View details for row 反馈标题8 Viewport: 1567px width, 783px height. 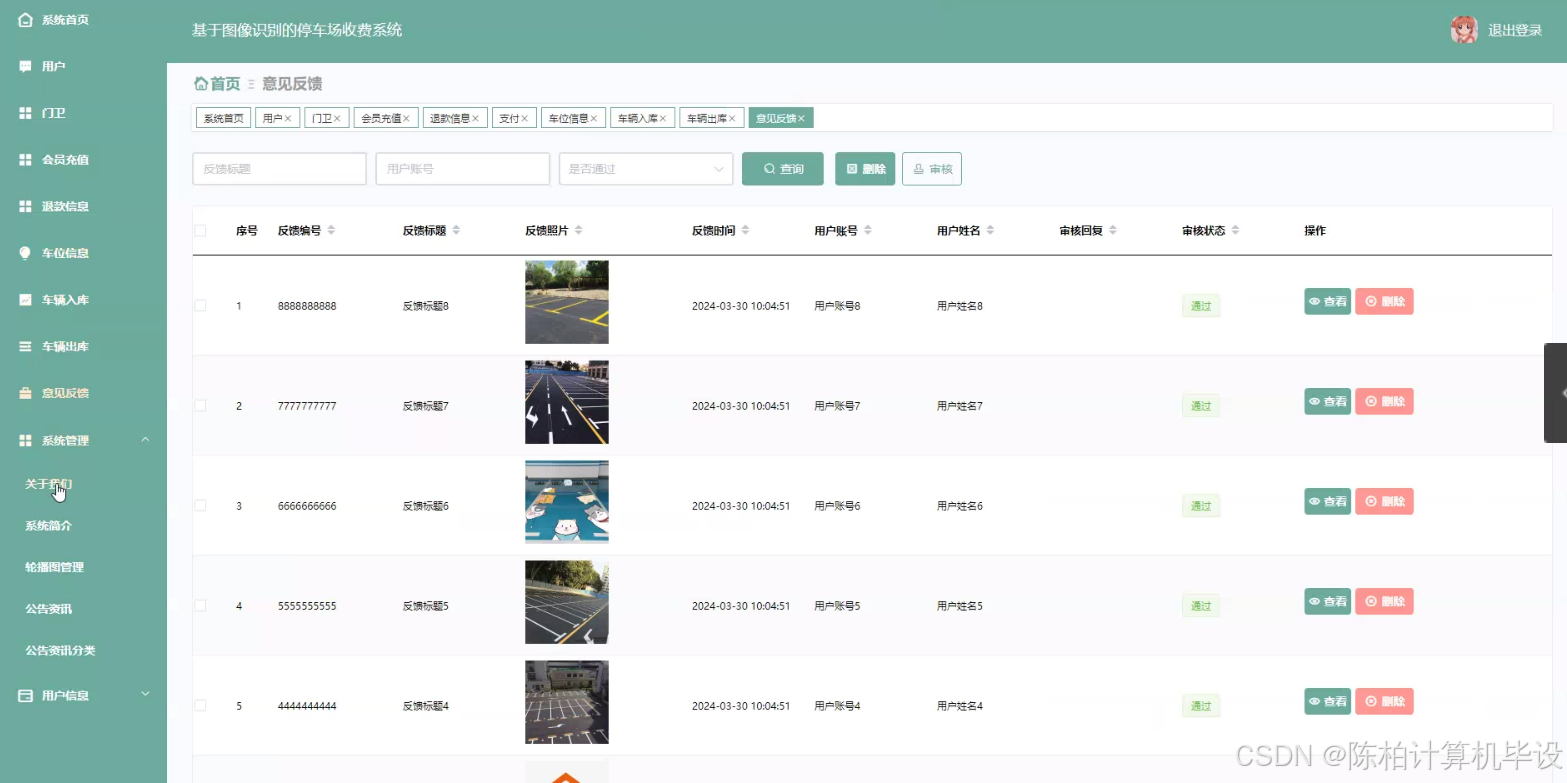(x=1327, y=301)
